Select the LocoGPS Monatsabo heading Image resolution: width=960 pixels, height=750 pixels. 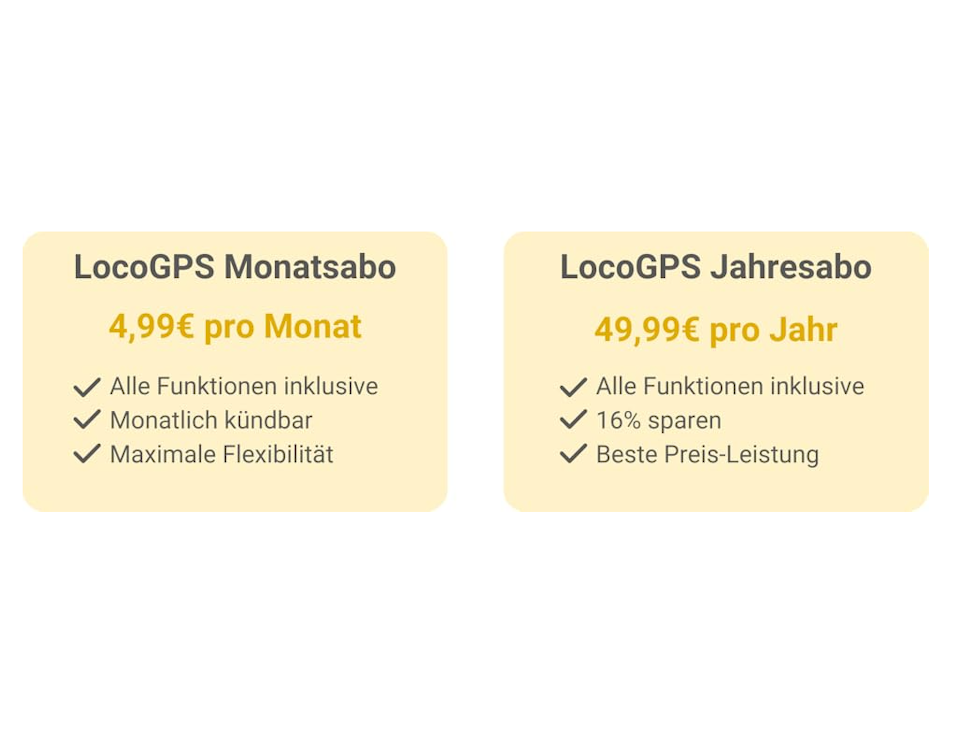235,267
